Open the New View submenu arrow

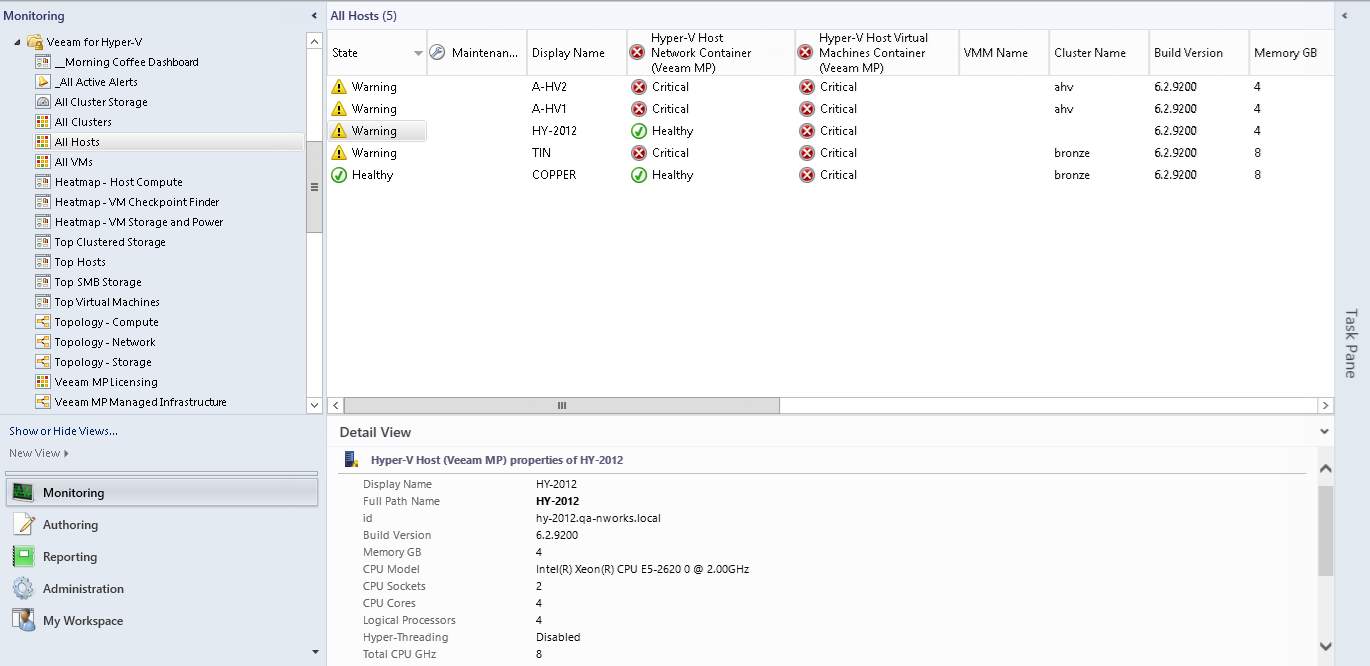point(66,453)
